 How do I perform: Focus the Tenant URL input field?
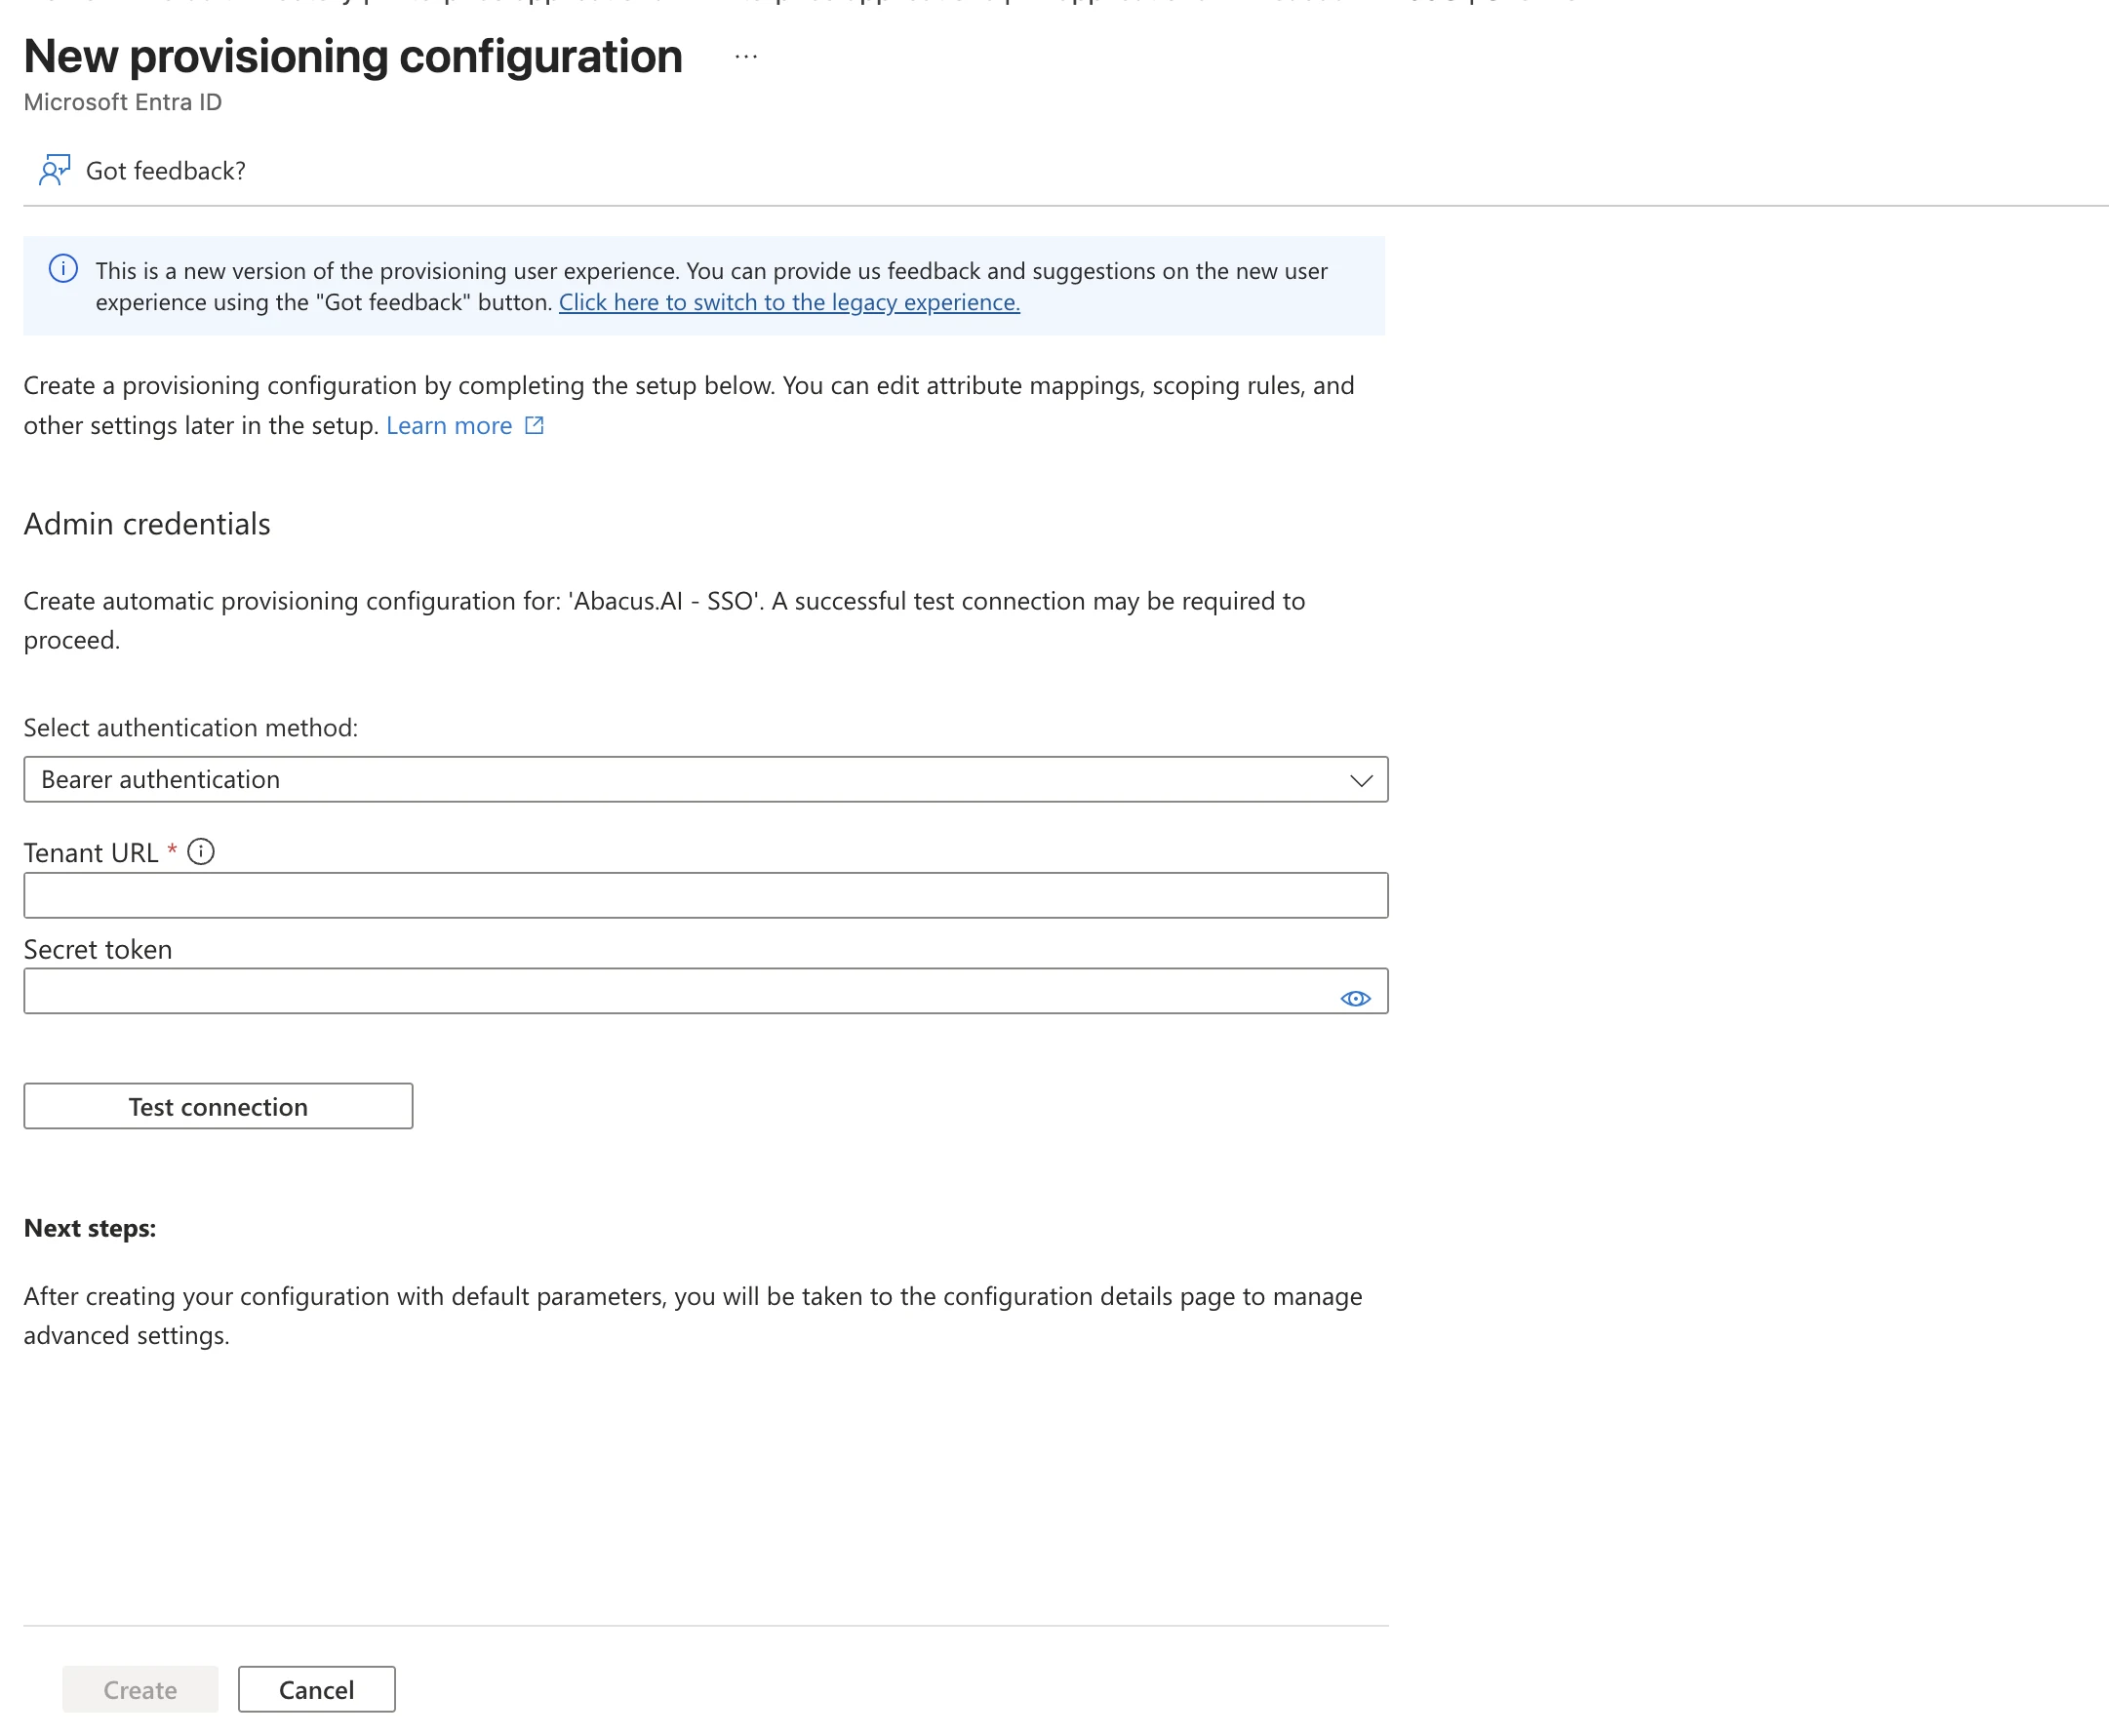705,895
